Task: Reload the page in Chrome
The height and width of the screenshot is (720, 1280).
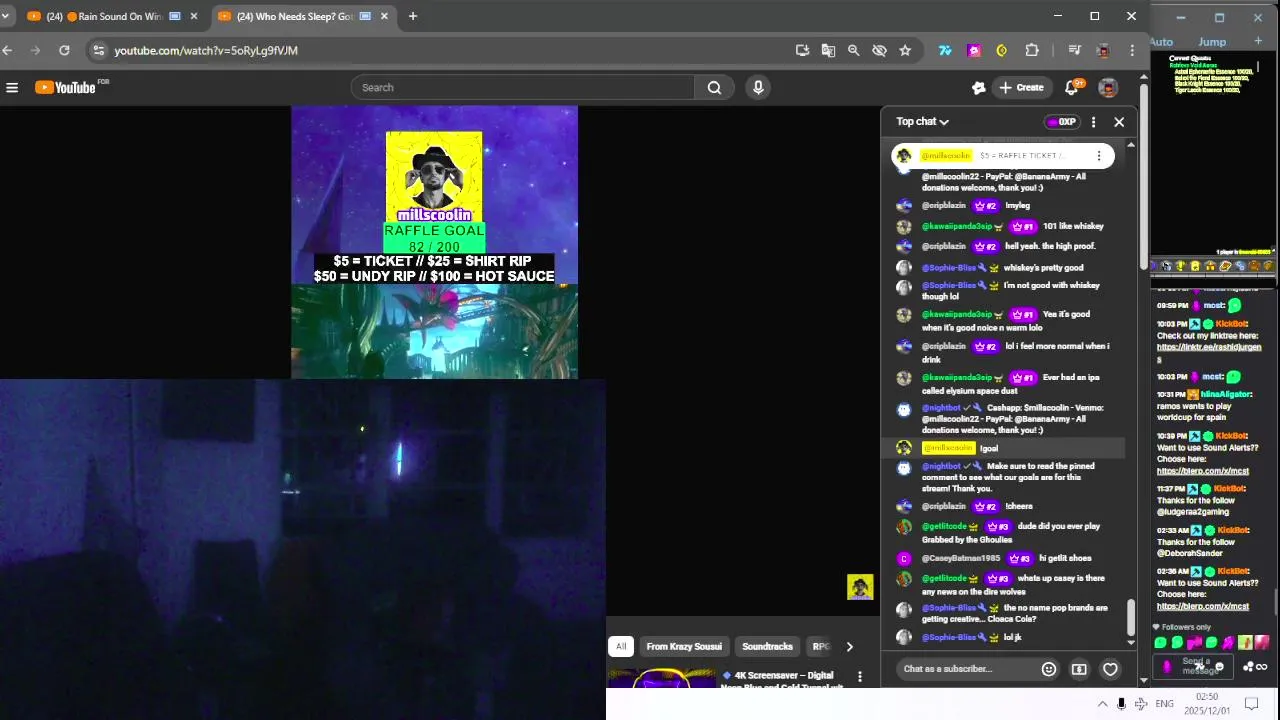Action: (64, 50)
